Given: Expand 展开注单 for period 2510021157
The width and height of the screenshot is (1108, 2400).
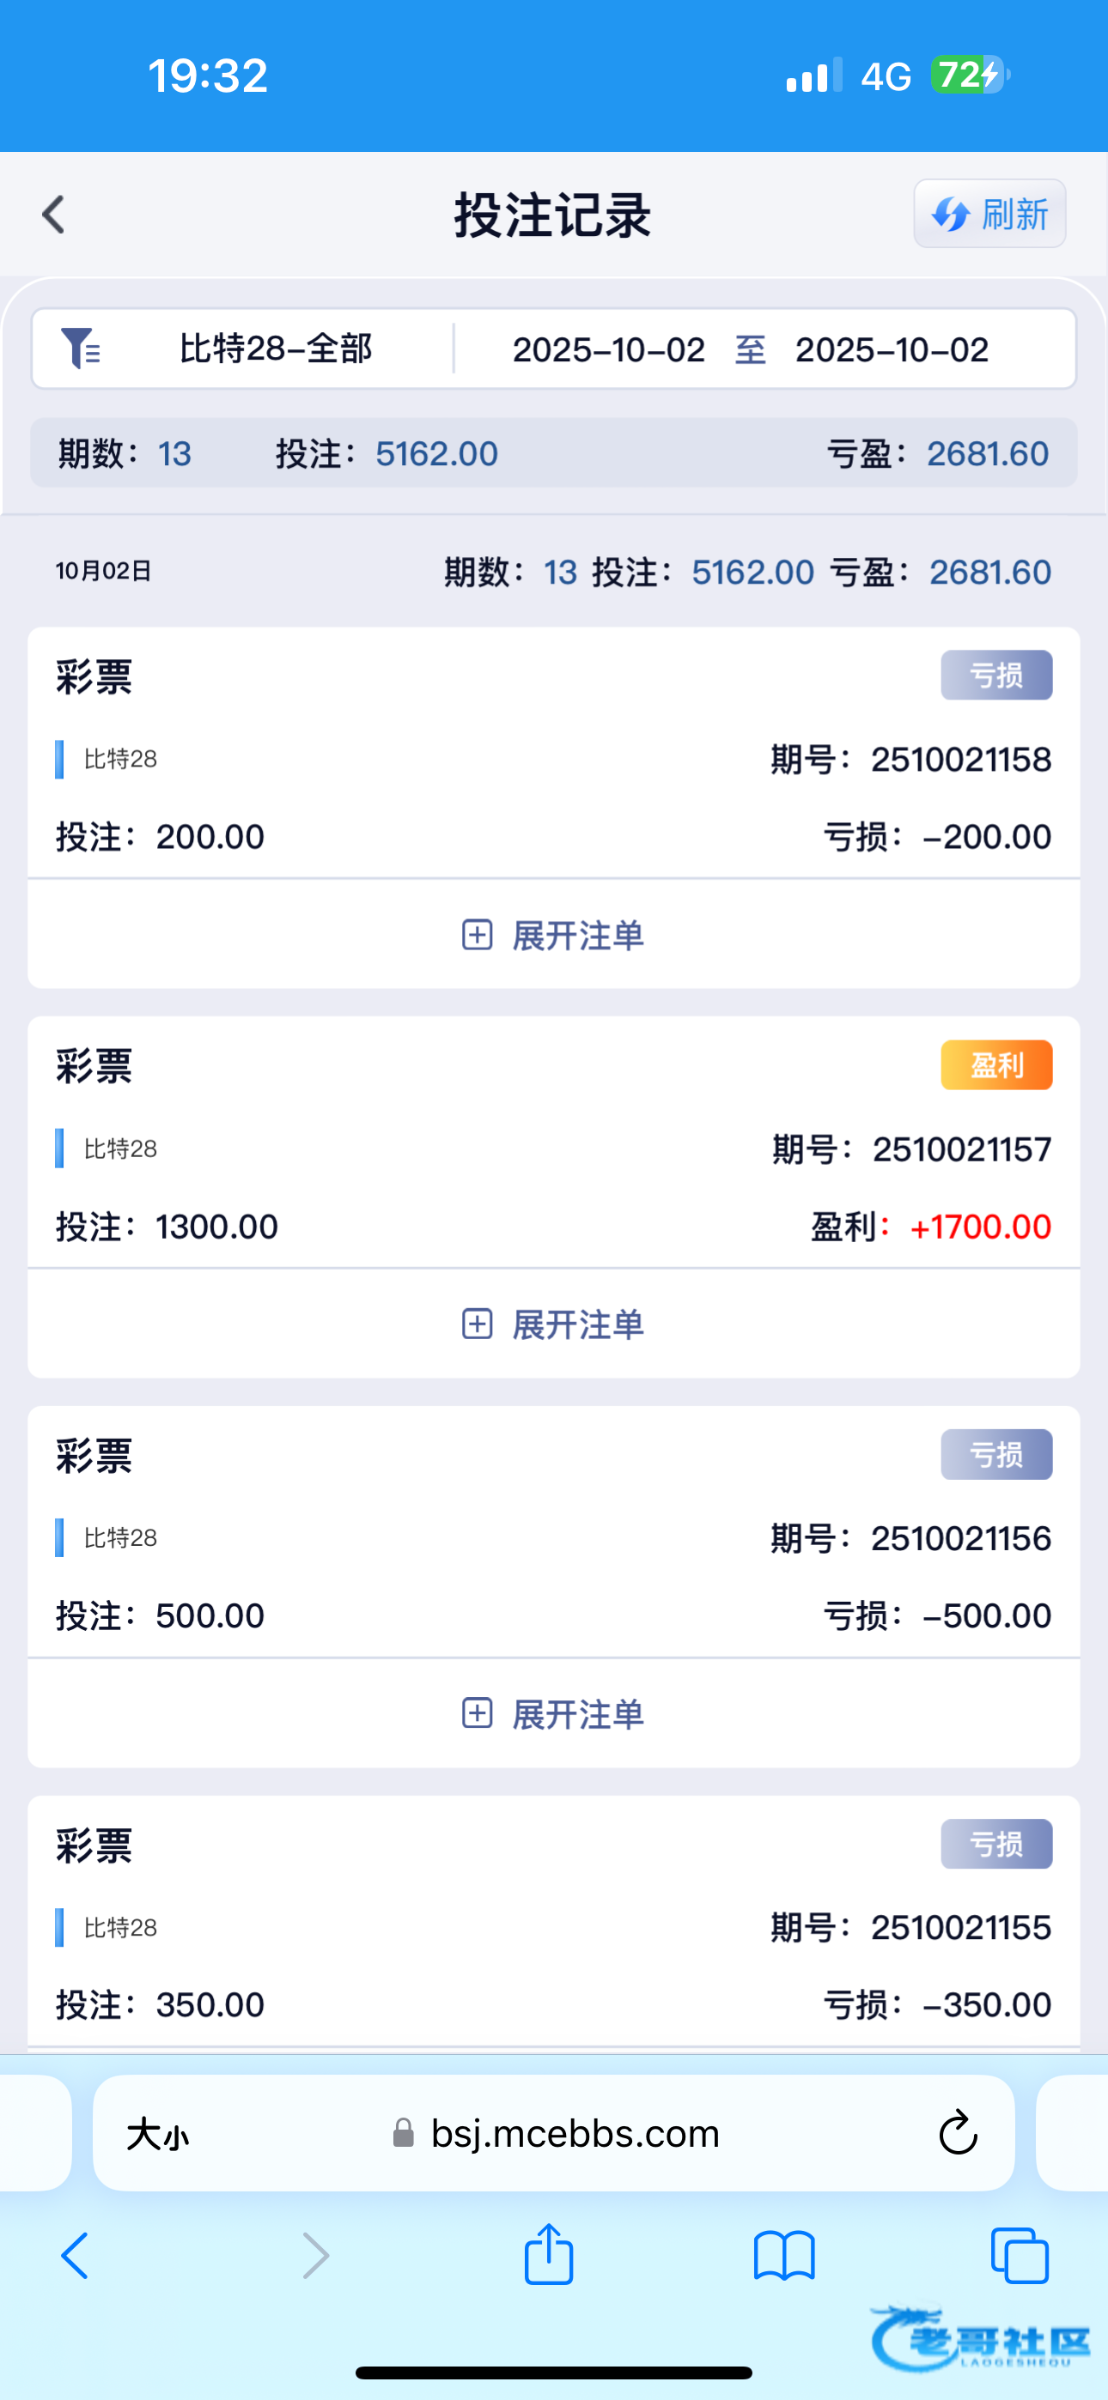Looking at the screenshot, I should pyautogui.click(x=553, y=1324).
